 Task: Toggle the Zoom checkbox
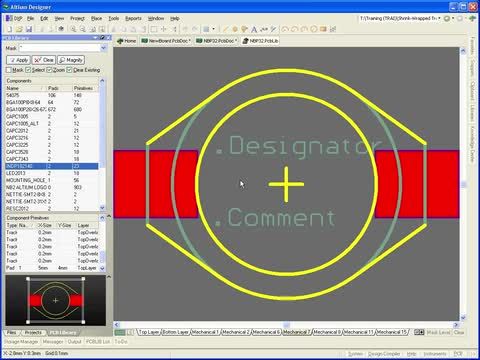pyautogui.click(x=49, y=70)
